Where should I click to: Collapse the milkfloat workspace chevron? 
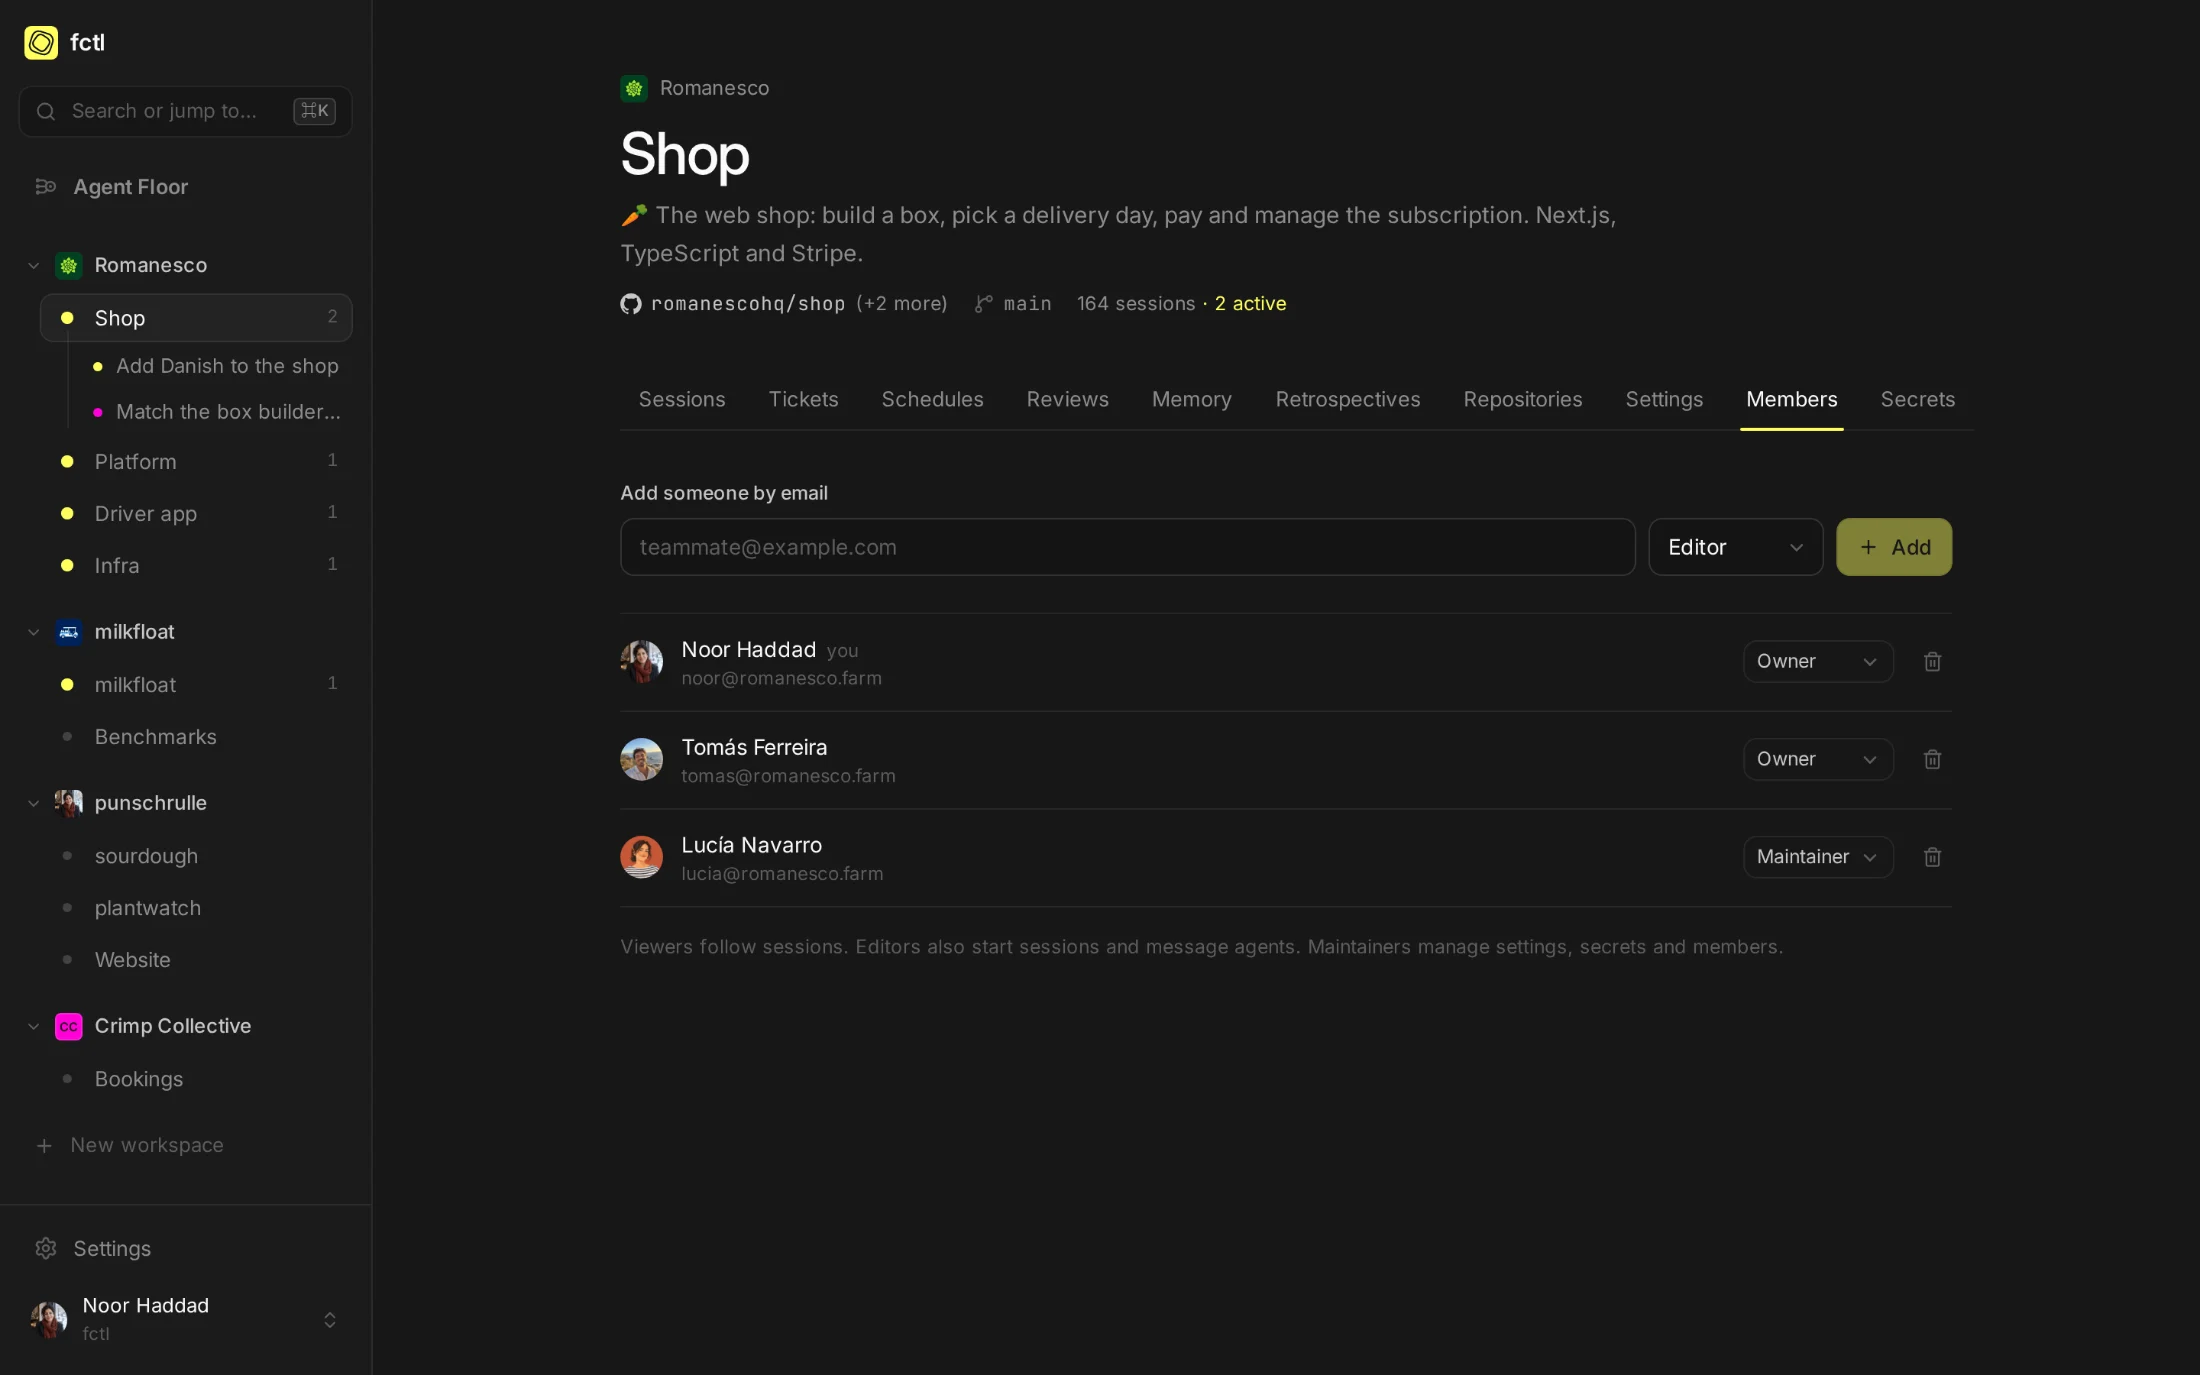point(34,632)
